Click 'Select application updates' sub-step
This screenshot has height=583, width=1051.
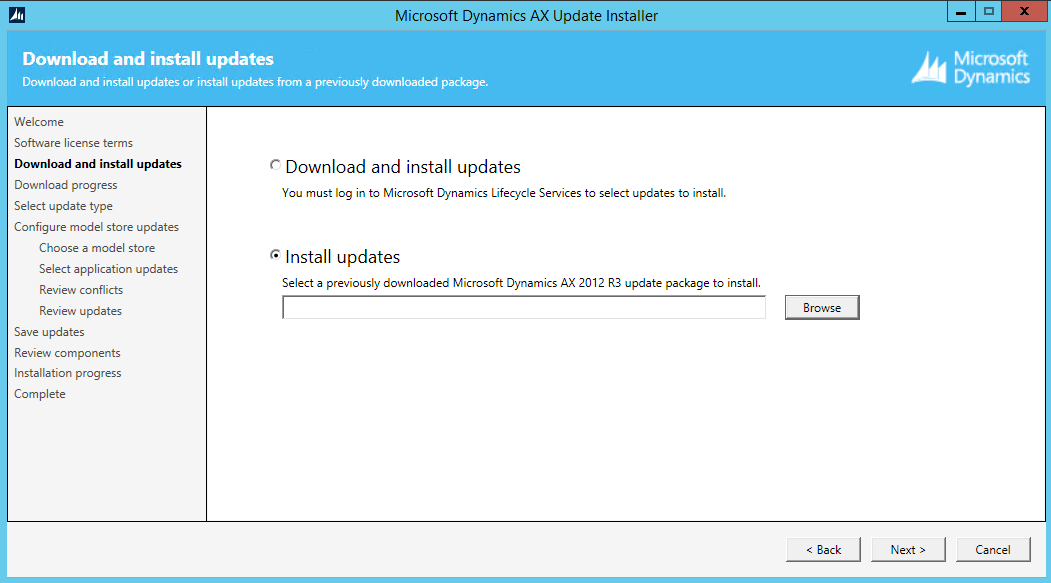pyautogui.click(x=109, y=269)
